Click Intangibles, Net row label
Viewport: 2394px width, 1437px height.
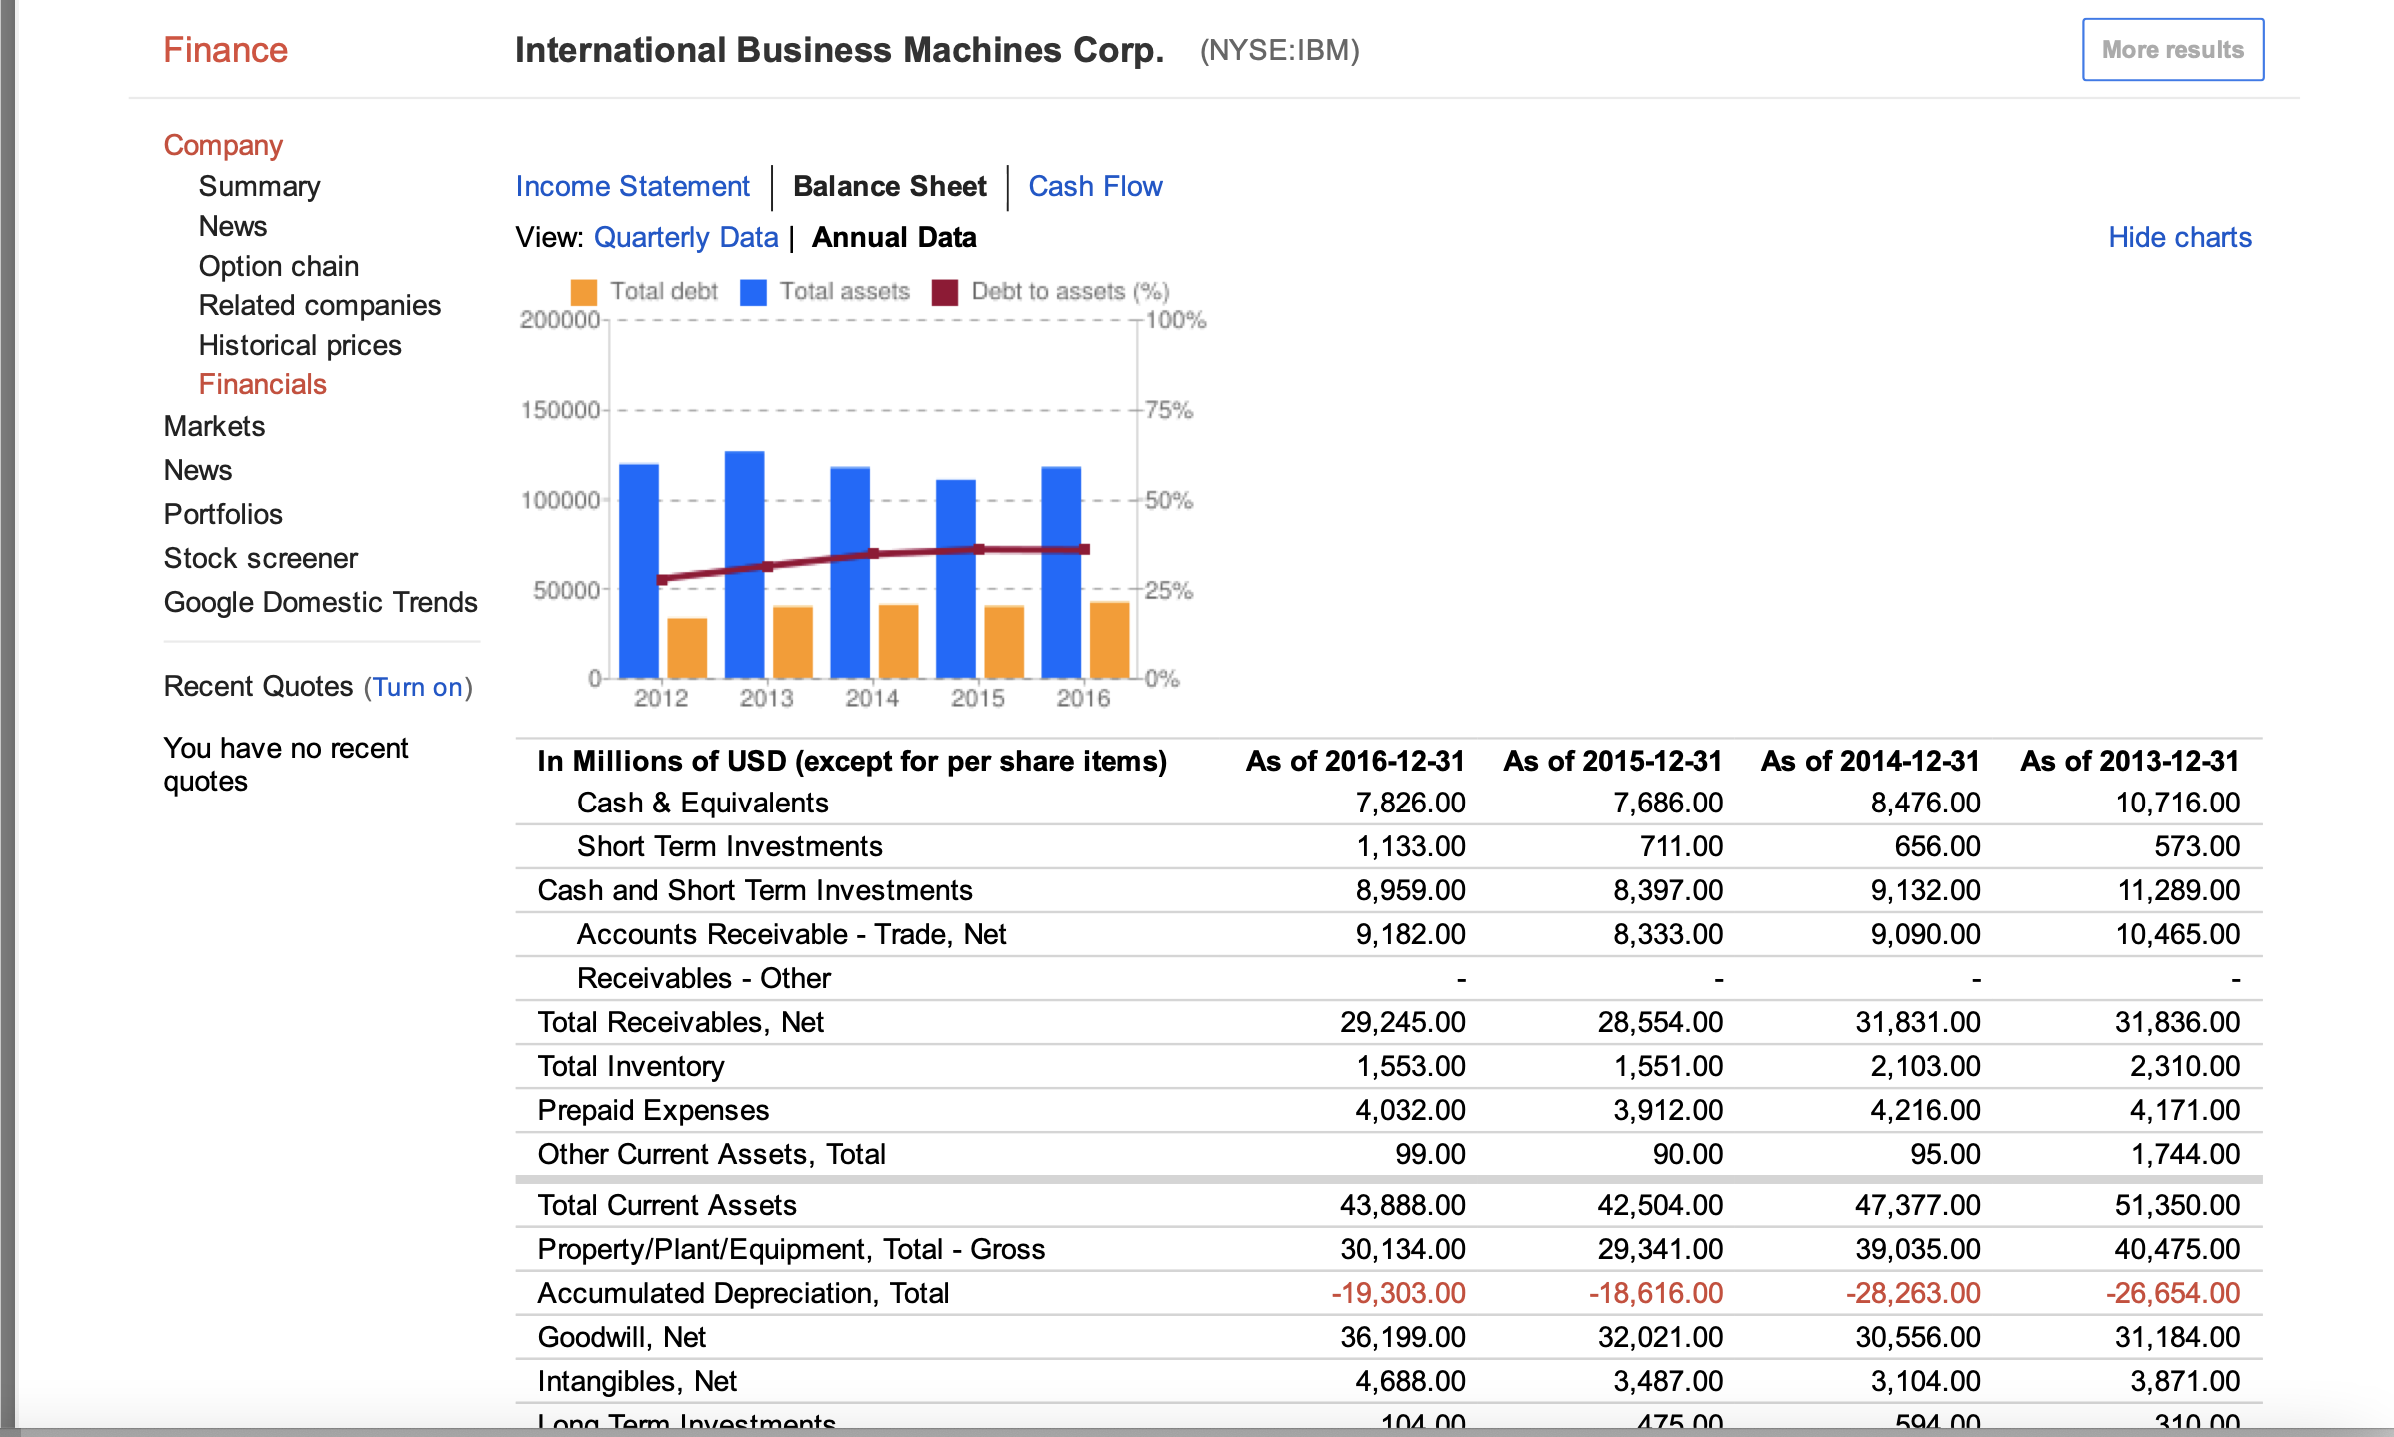(x=637, y=1381)
